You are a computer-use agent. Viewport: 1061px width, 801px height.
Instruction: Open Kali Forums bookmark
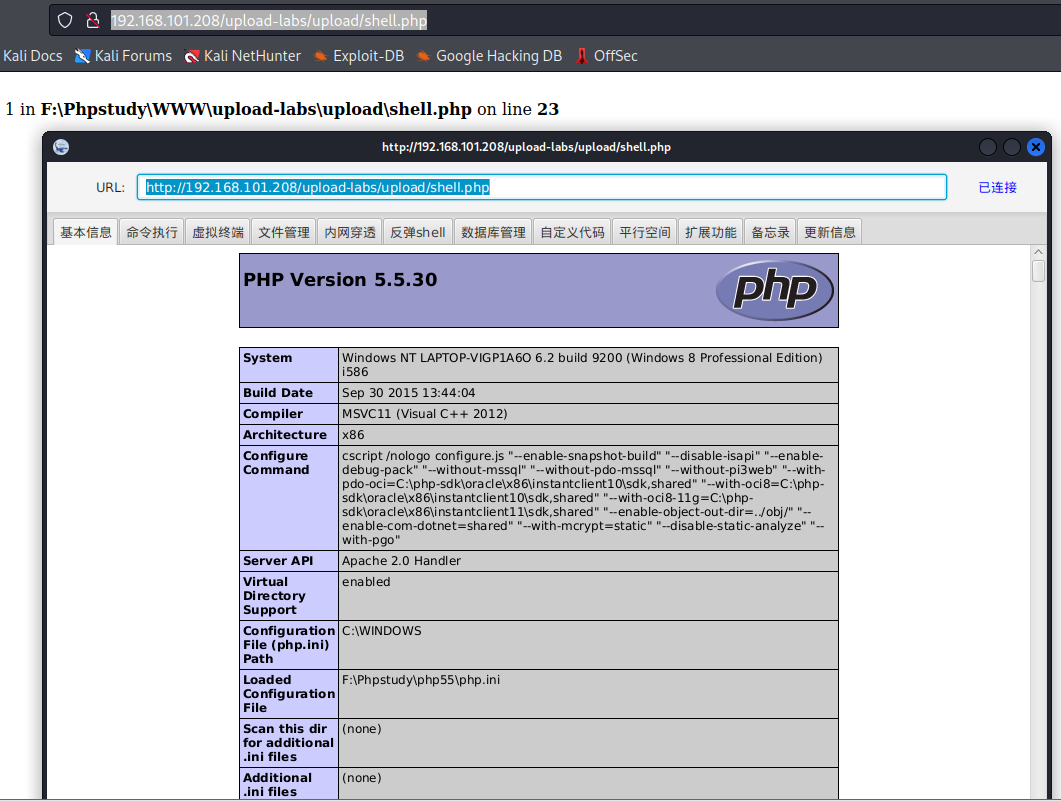click(x=123, y=56)
